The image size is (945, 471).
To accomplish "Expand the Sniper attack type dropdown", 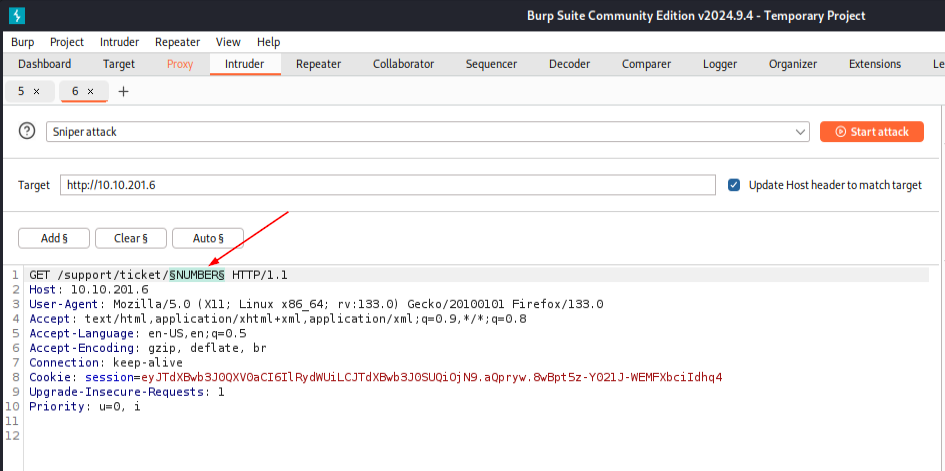I will coord(800,132).
